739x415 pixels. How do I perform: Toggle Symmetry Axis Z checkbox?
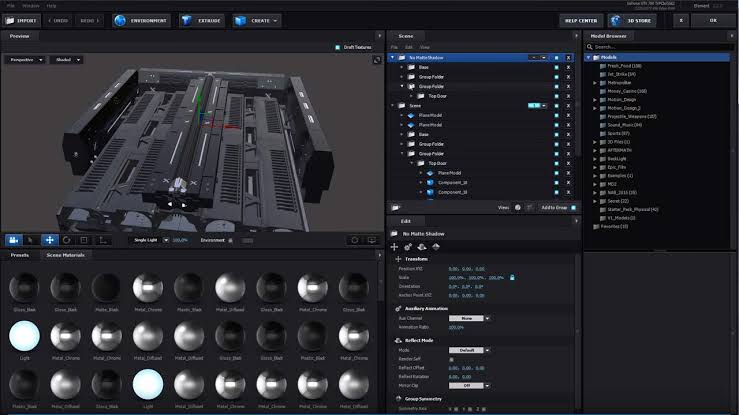pyautogui.click(x=484, y=409)
